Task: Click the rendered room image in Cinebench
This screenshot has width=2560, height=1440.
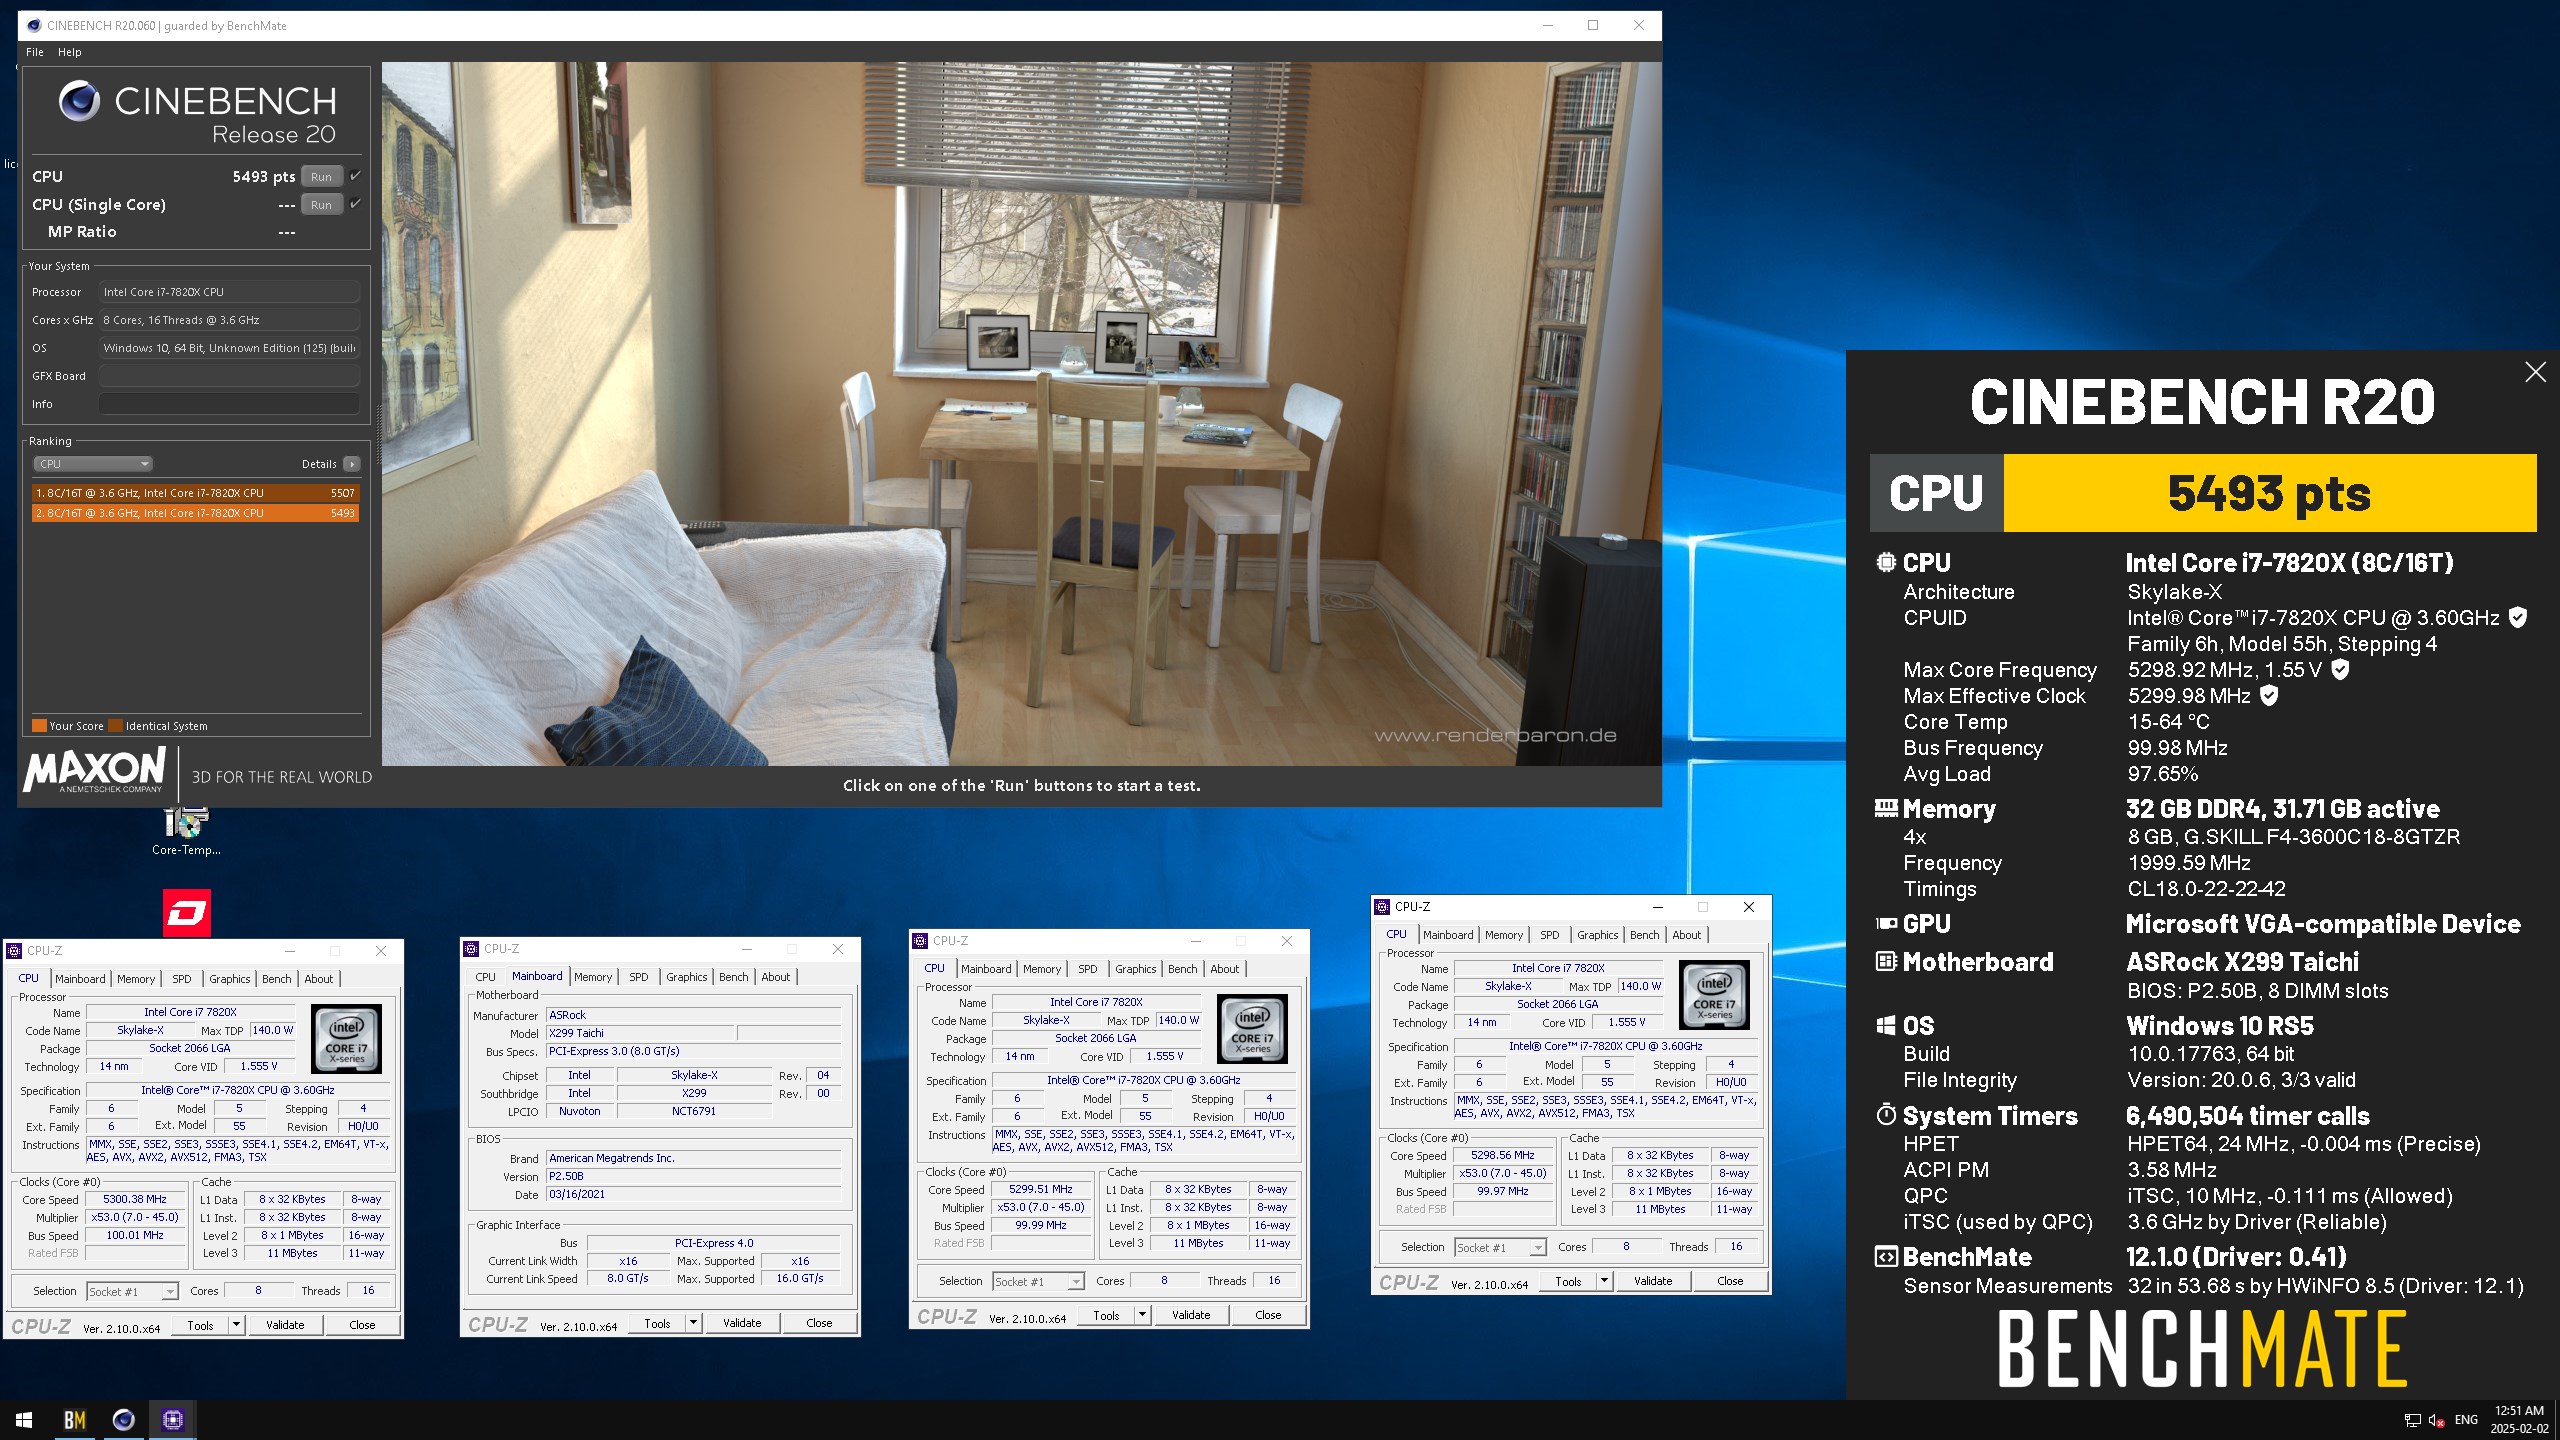Action: click(1021, 414)
